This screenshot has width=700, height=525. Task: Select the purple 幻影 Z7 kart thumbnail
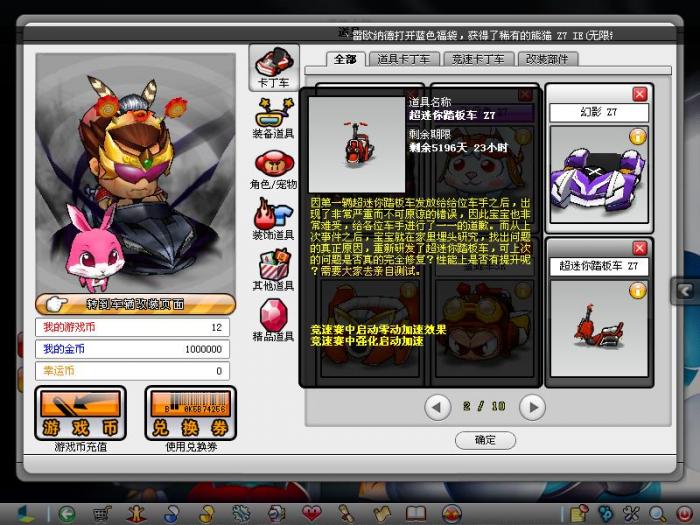pyautogui.click(x=599, y=175)
